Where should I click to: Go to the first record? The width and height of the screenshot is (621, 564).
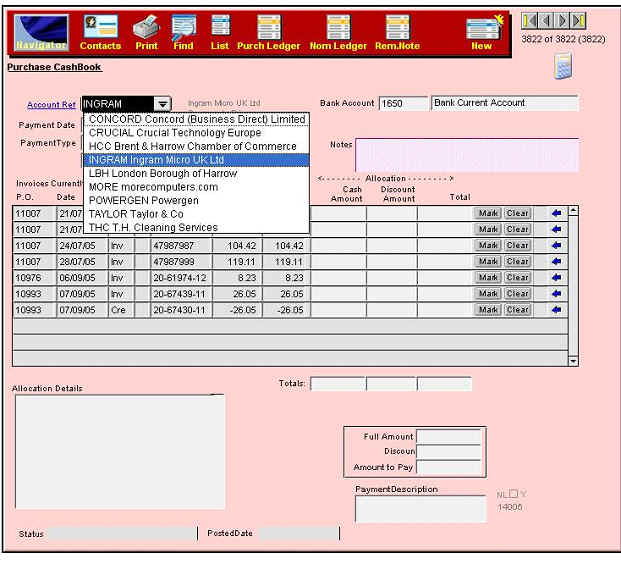529,21
